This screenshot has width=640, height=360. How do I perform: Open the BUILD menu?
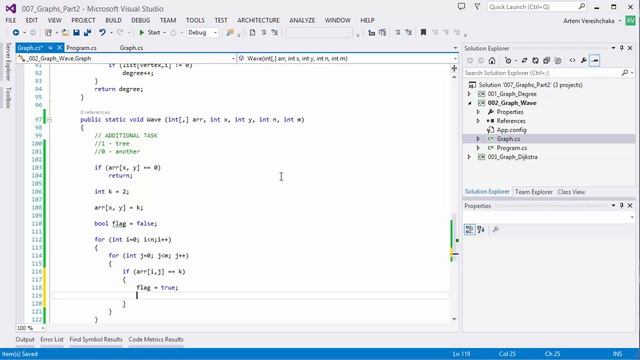click(x=113, y=20)
